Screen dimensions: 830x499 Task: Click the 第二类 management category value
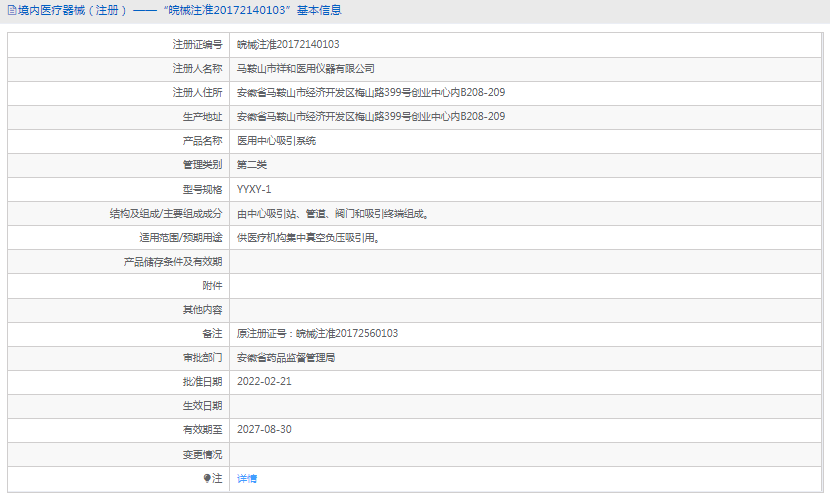[x=251, y=165]
